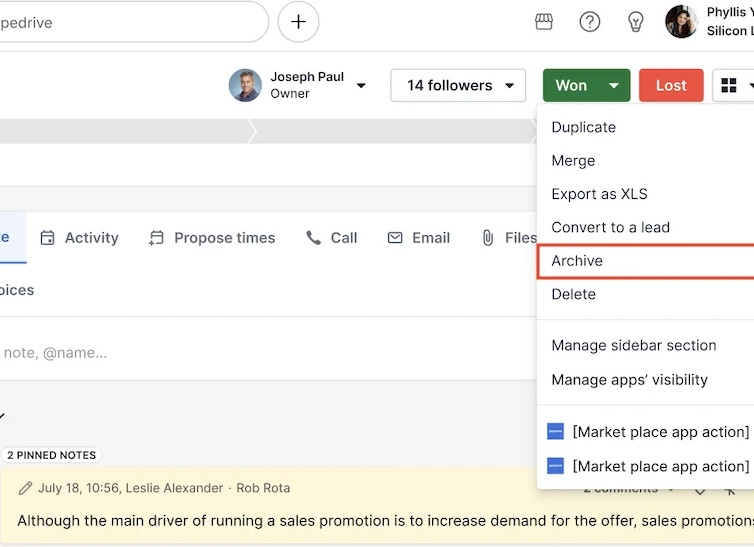Viewport: 754px width, 547px height.
Task: Click the grid layout view icon
Action: pyautogui.click(x=729, y=86)
